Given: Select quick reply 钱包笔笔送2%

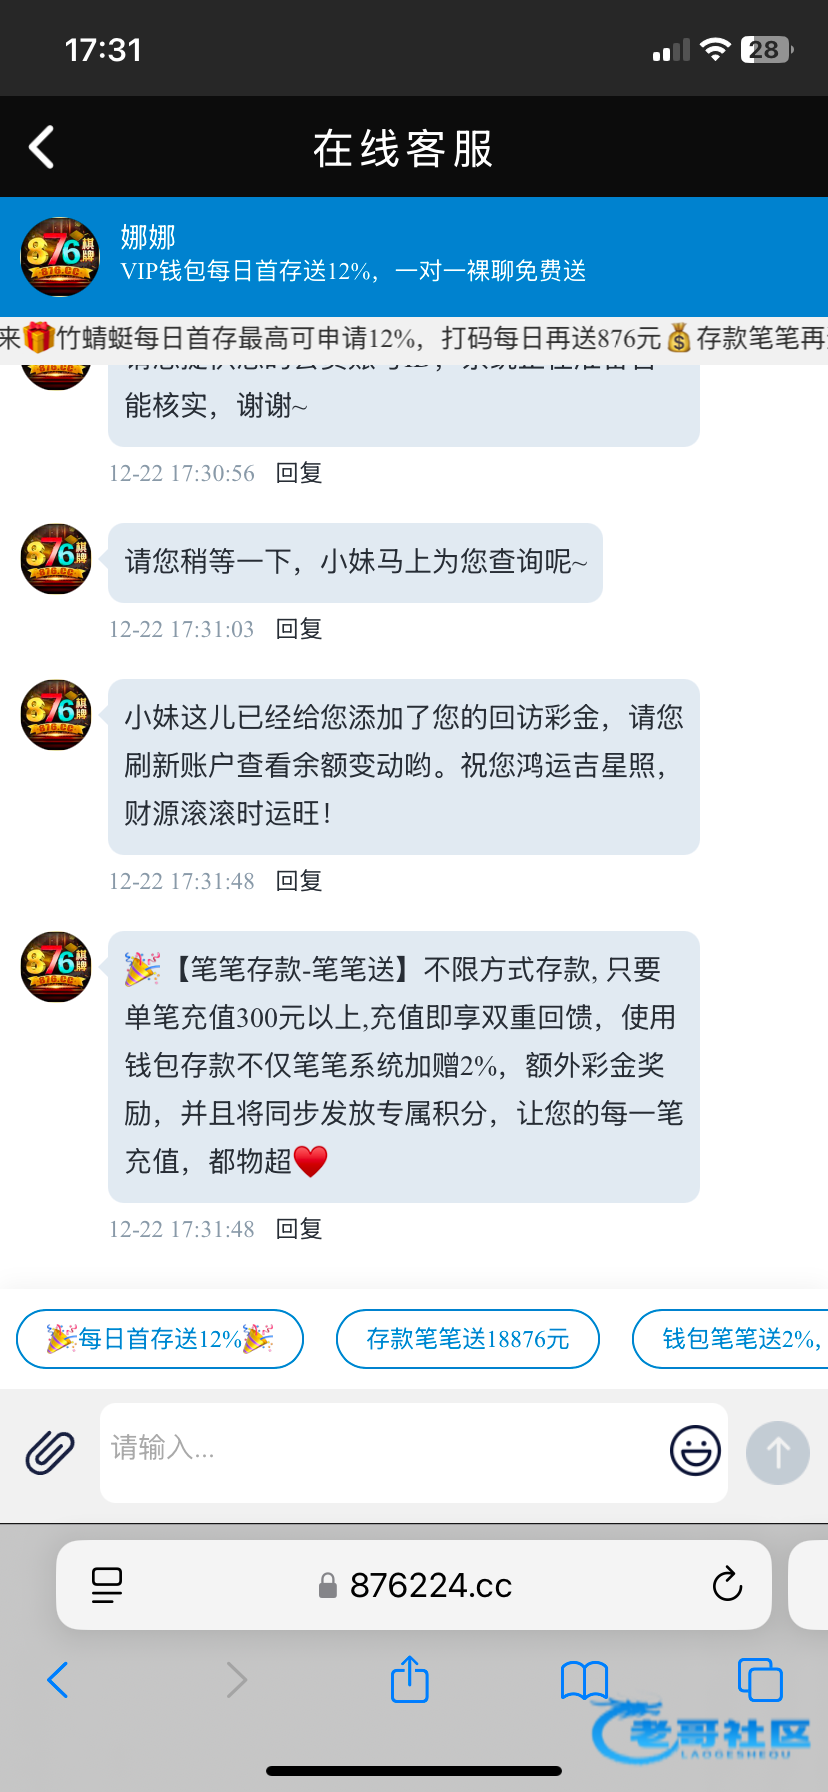Looking at the screenshot, I should [x=732, y=1339].
